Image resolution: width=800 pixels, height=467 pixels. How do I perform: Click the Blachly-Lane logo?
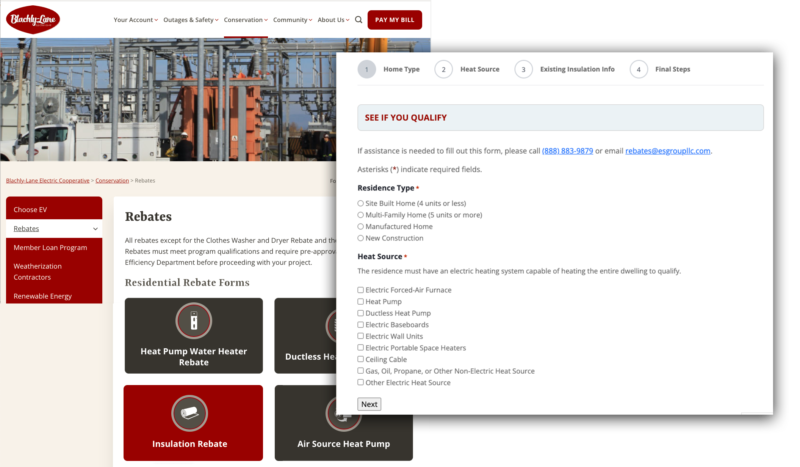(33, 19)
